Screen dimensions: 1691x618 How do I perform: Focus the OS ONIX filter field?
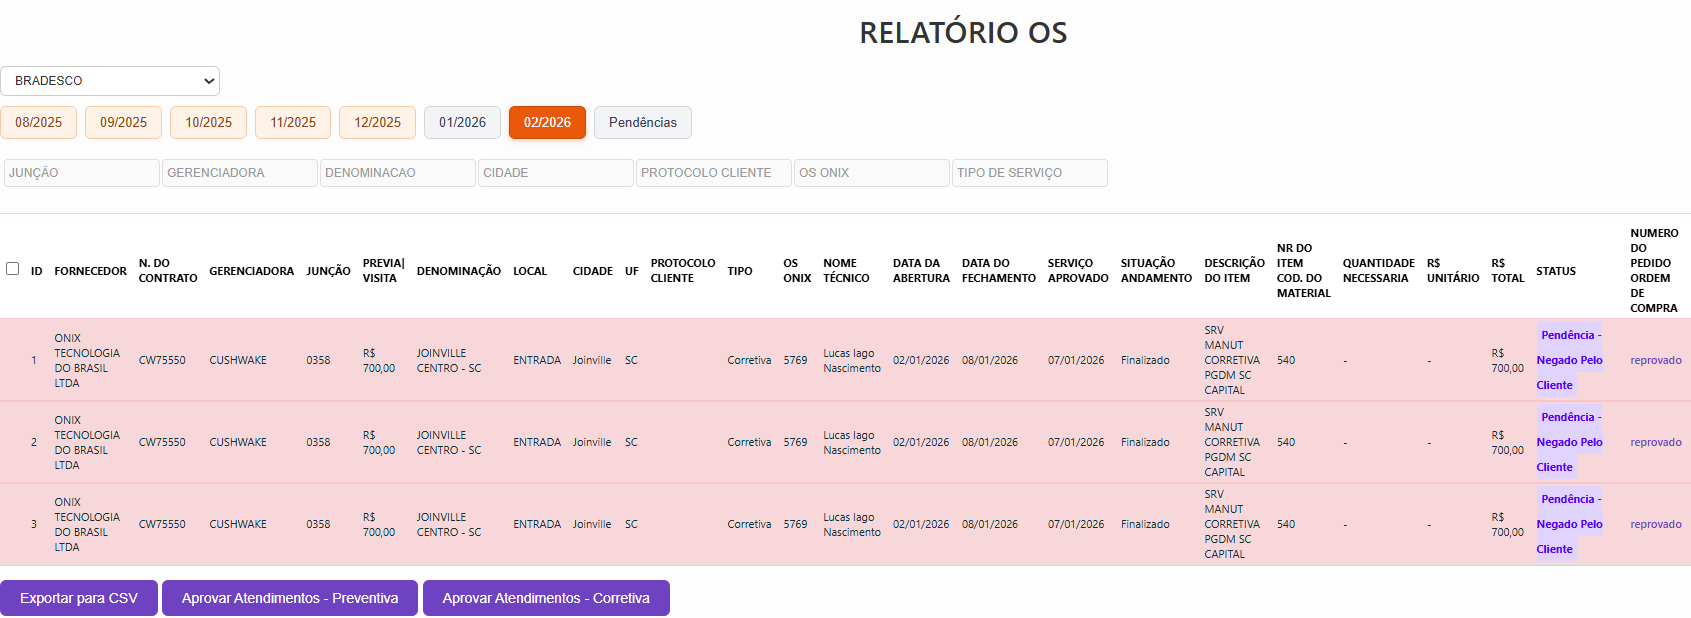pyautogui.click(x=872, y=173)
